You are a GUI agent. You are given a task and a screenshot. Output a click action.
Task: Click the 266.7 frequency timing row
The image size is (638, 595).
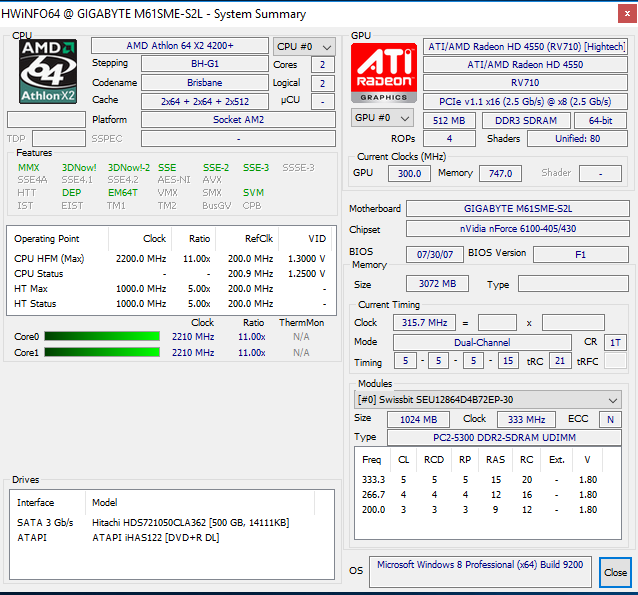pyautogui.click(x=487, y=494)
